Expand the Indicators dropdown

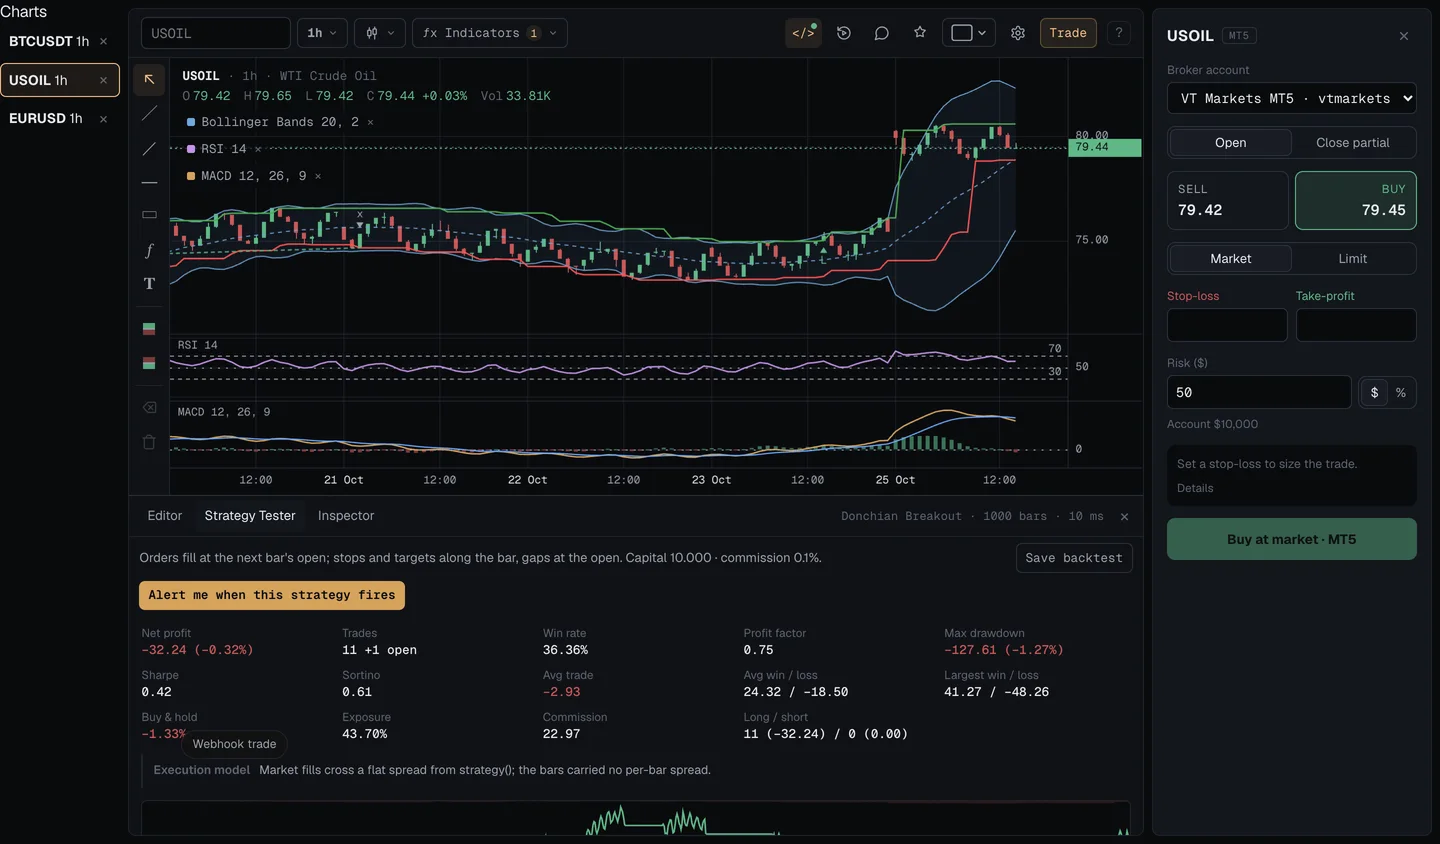(490, 33)
